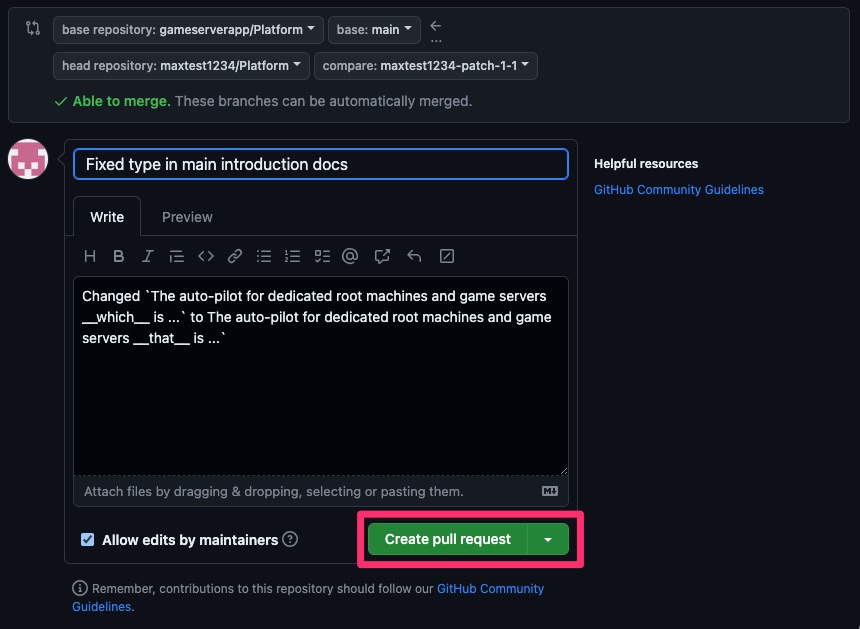
Task: Click the Create pull request button
Action: pyautogui.click(x=447, y=539)
